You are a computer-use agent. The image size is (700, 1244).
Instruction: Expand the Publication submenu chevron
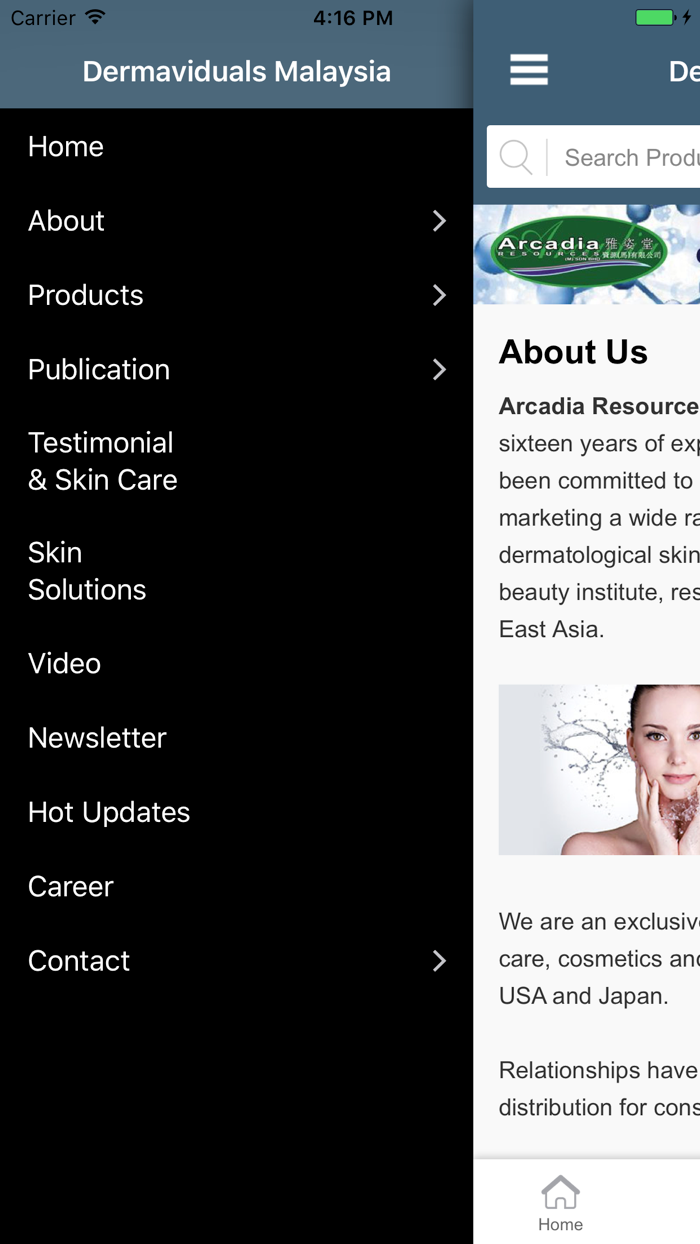tap(439, 369)
